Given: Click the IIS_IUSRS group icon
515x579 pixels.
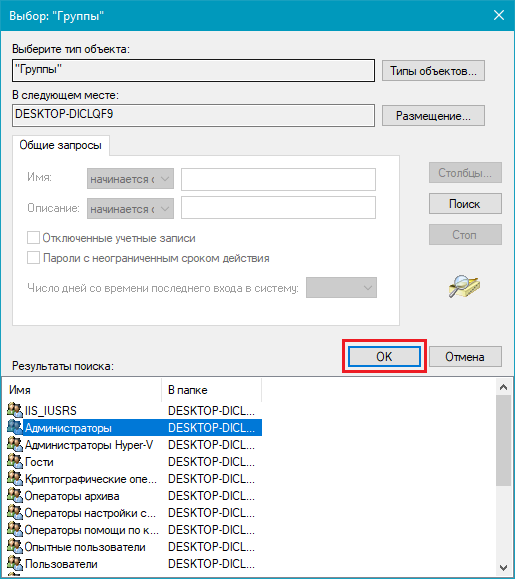Looking at the screenshot, I should point(15,410).
